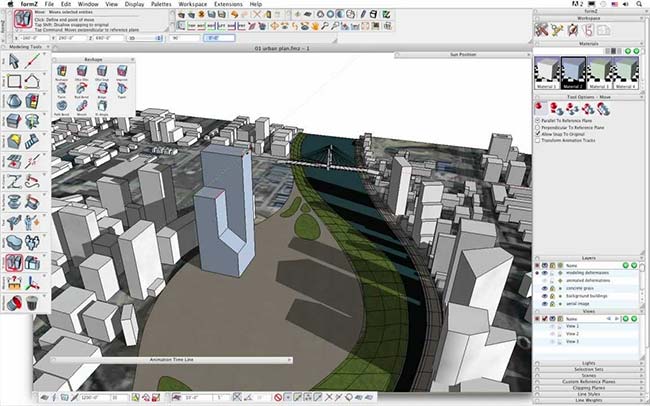Hide the concrete grass layer
Viewport: 650px width, 406px height.
coord(545,288)
